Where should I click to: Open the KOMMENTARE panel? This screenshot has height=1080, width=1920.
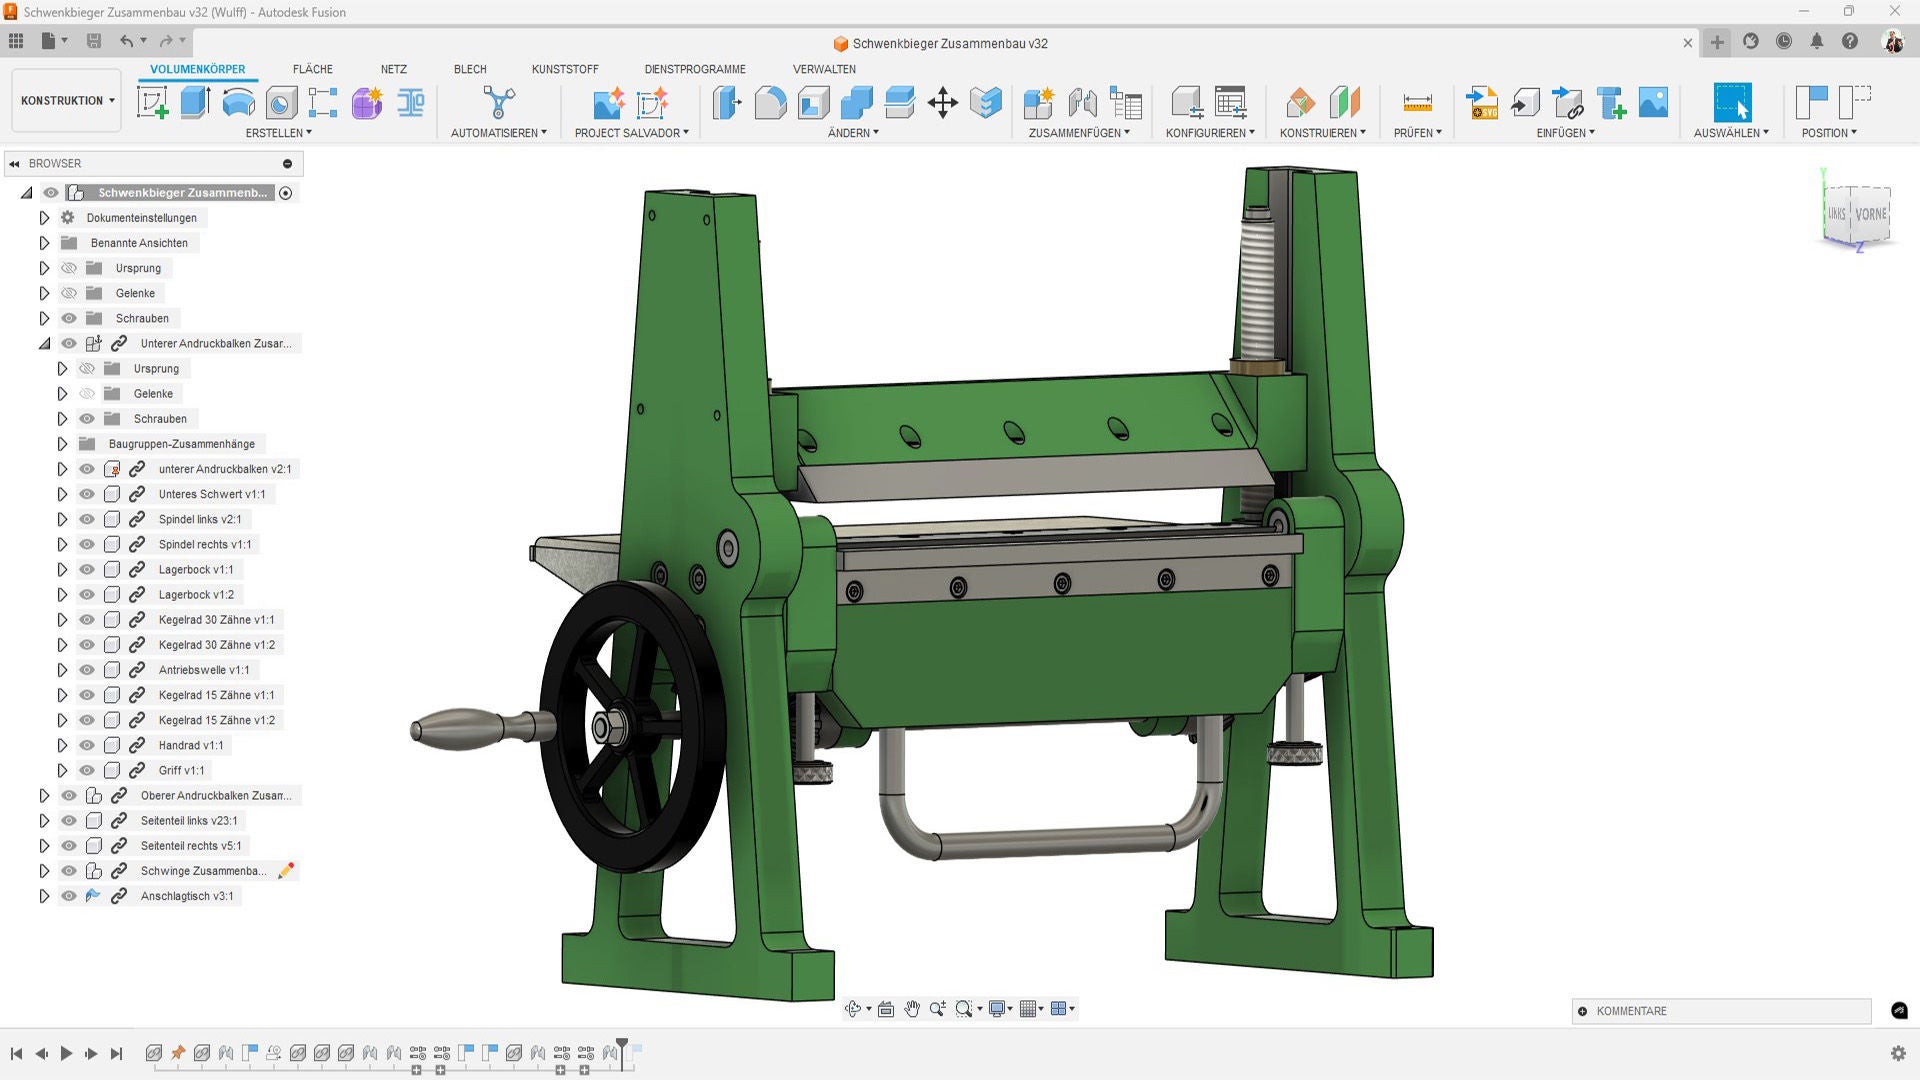[x=1630, y=1011]
